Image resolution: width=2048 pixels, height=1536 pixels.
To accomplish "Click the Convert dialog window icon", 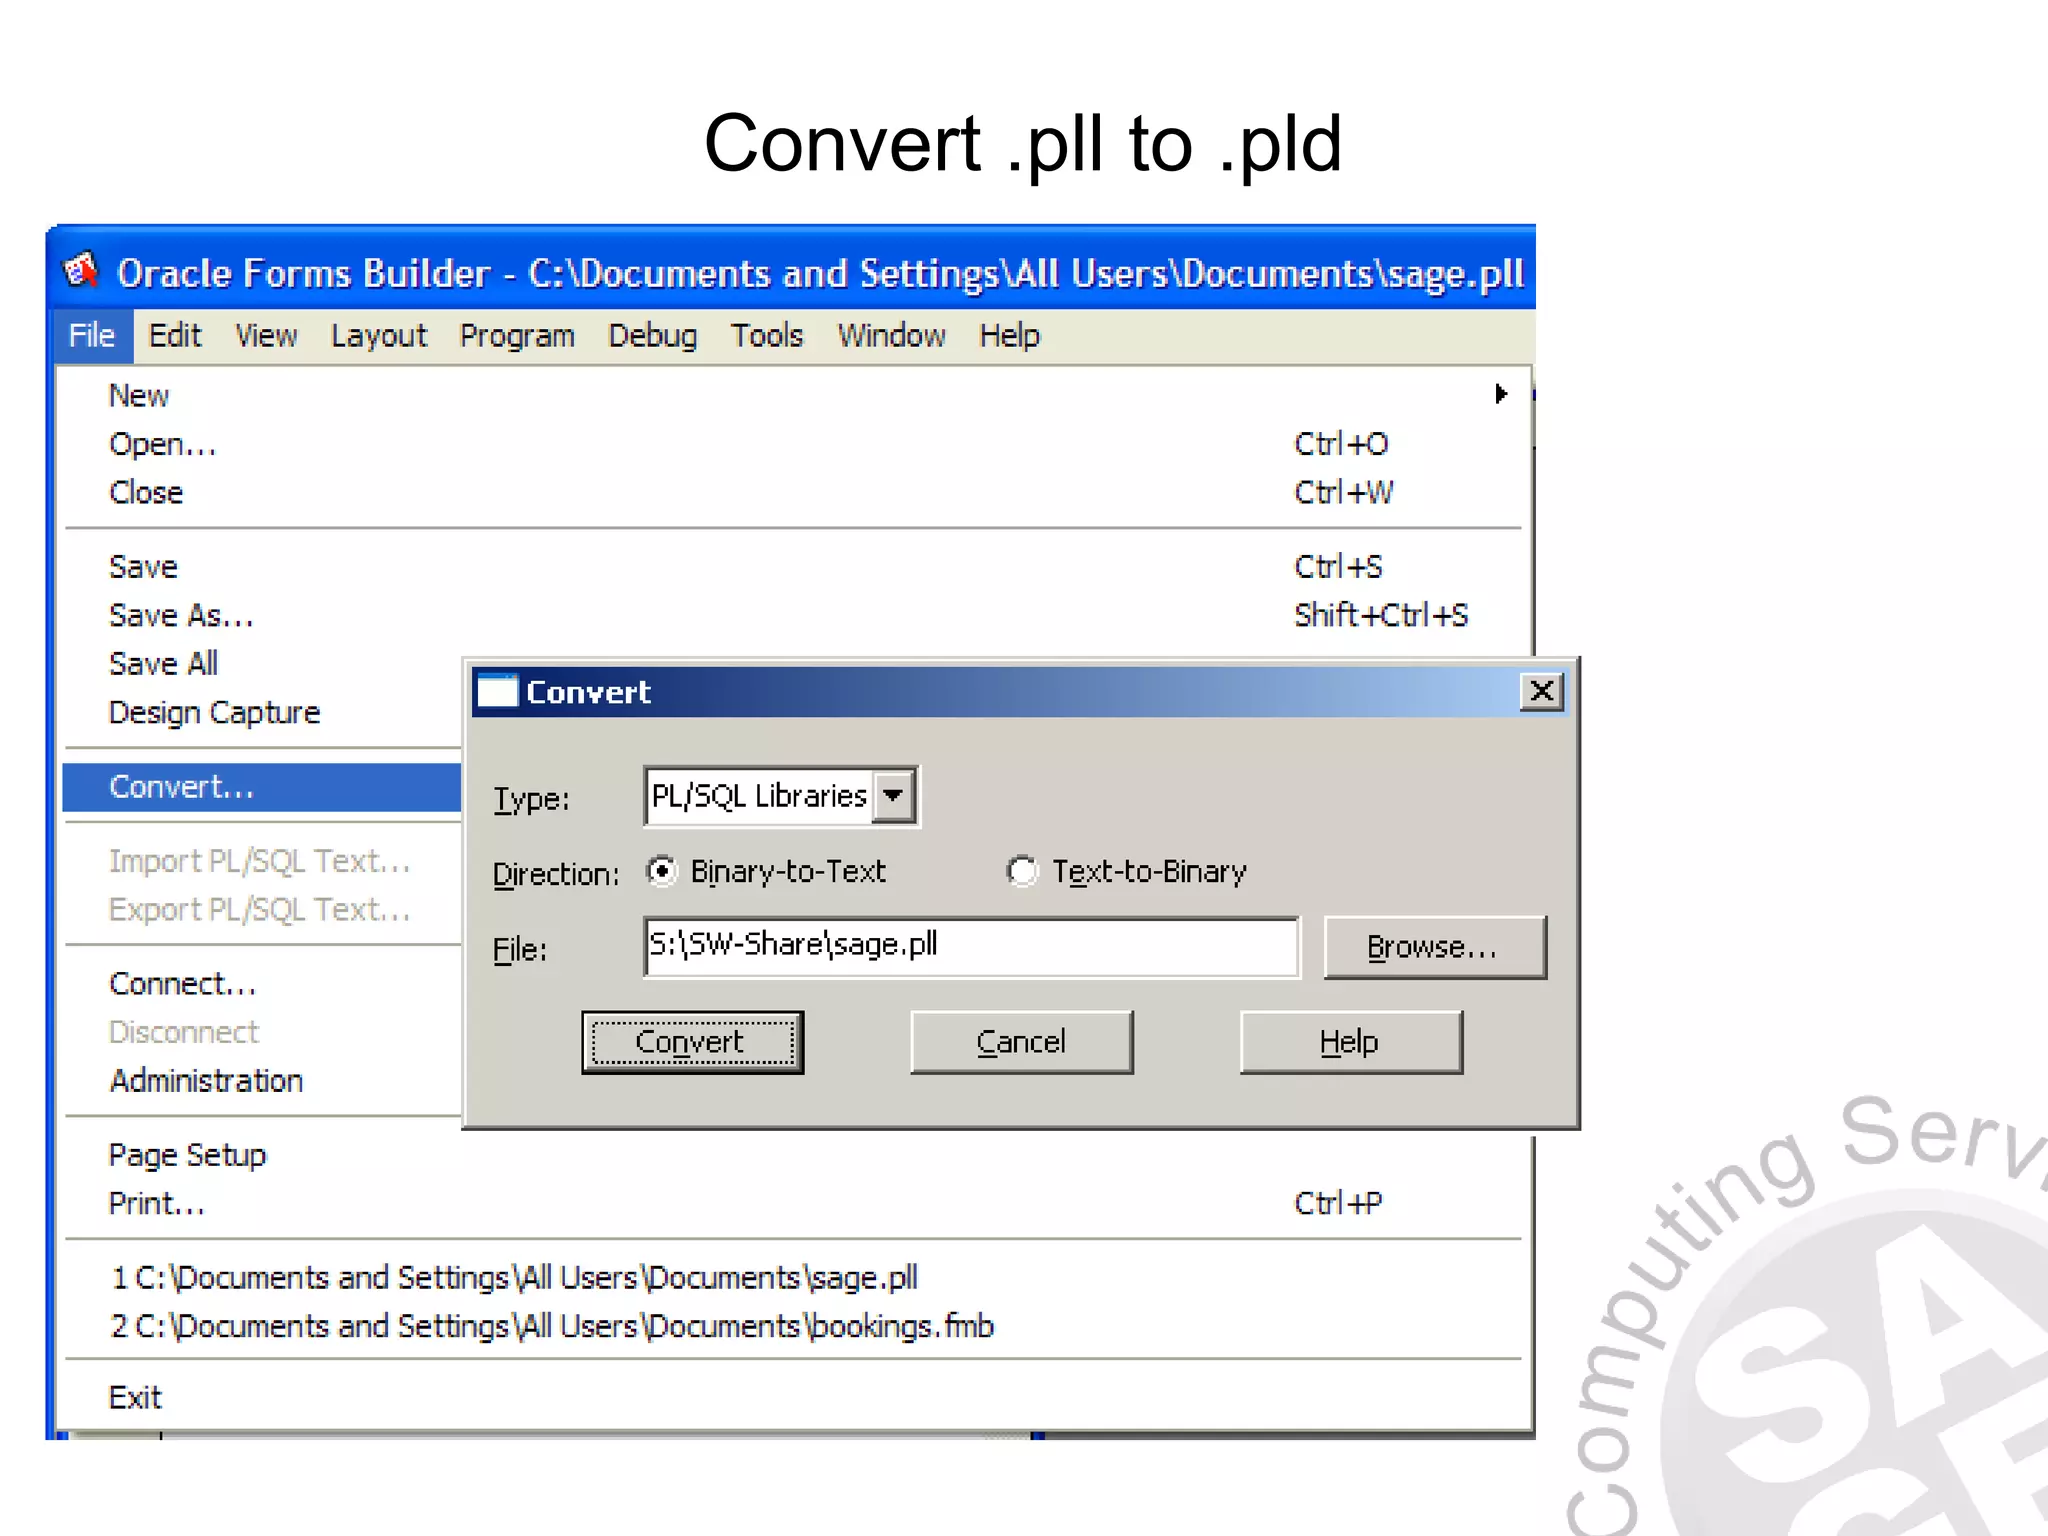I will click(x=497, y=692).
